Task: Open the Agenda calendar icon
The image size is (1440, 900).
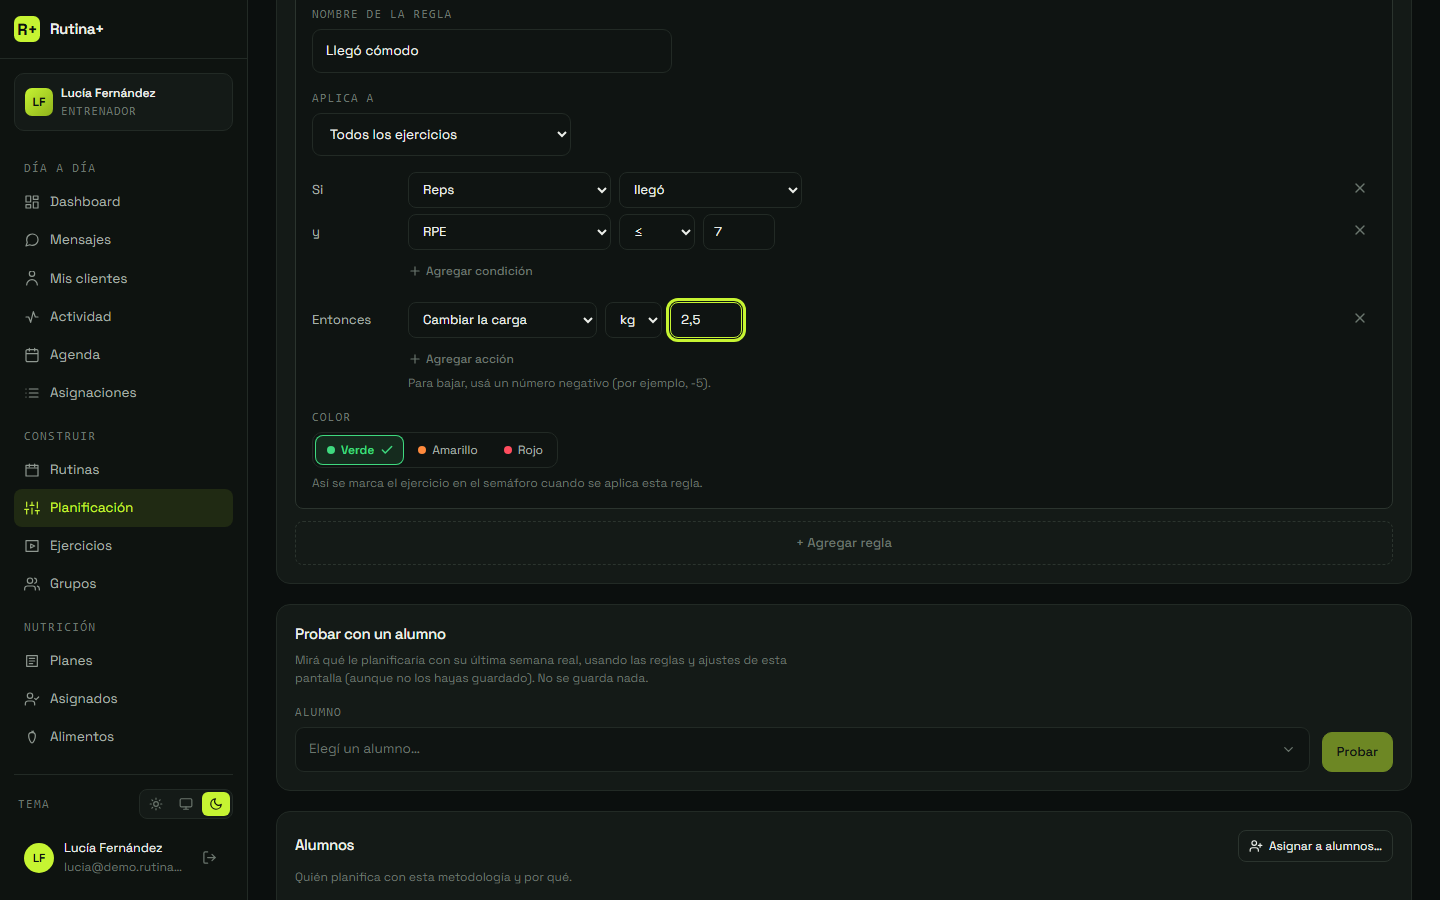Action: [32, 355]
